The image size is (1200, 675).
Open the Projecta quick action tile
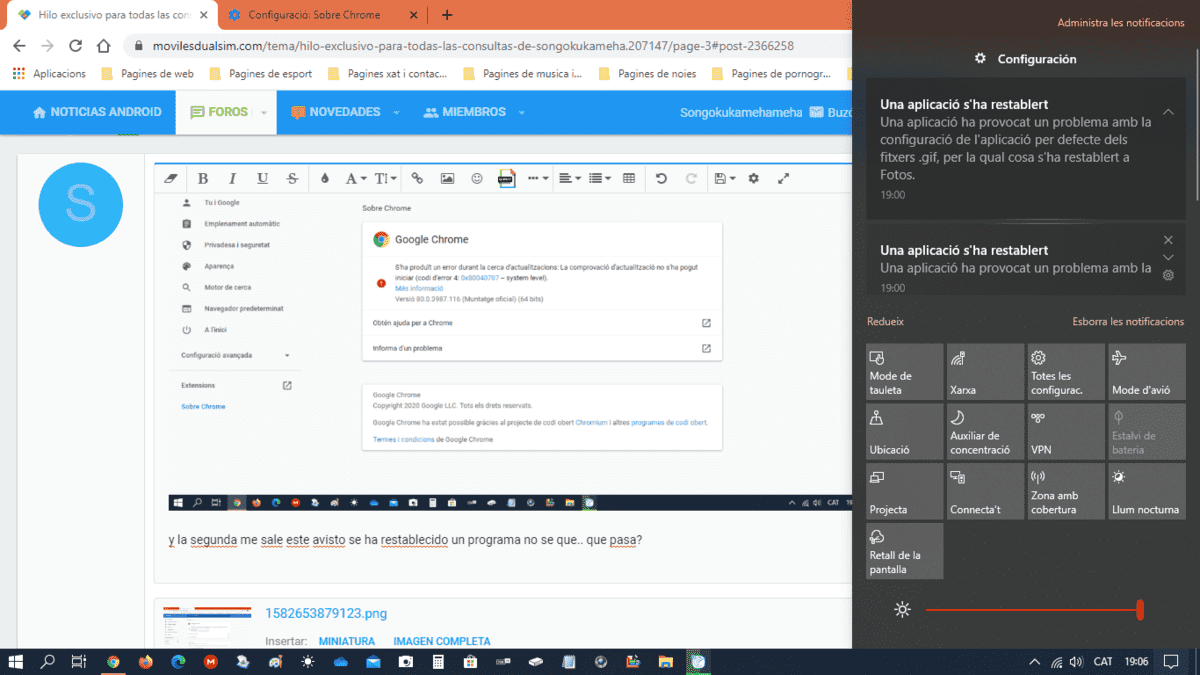904,491
